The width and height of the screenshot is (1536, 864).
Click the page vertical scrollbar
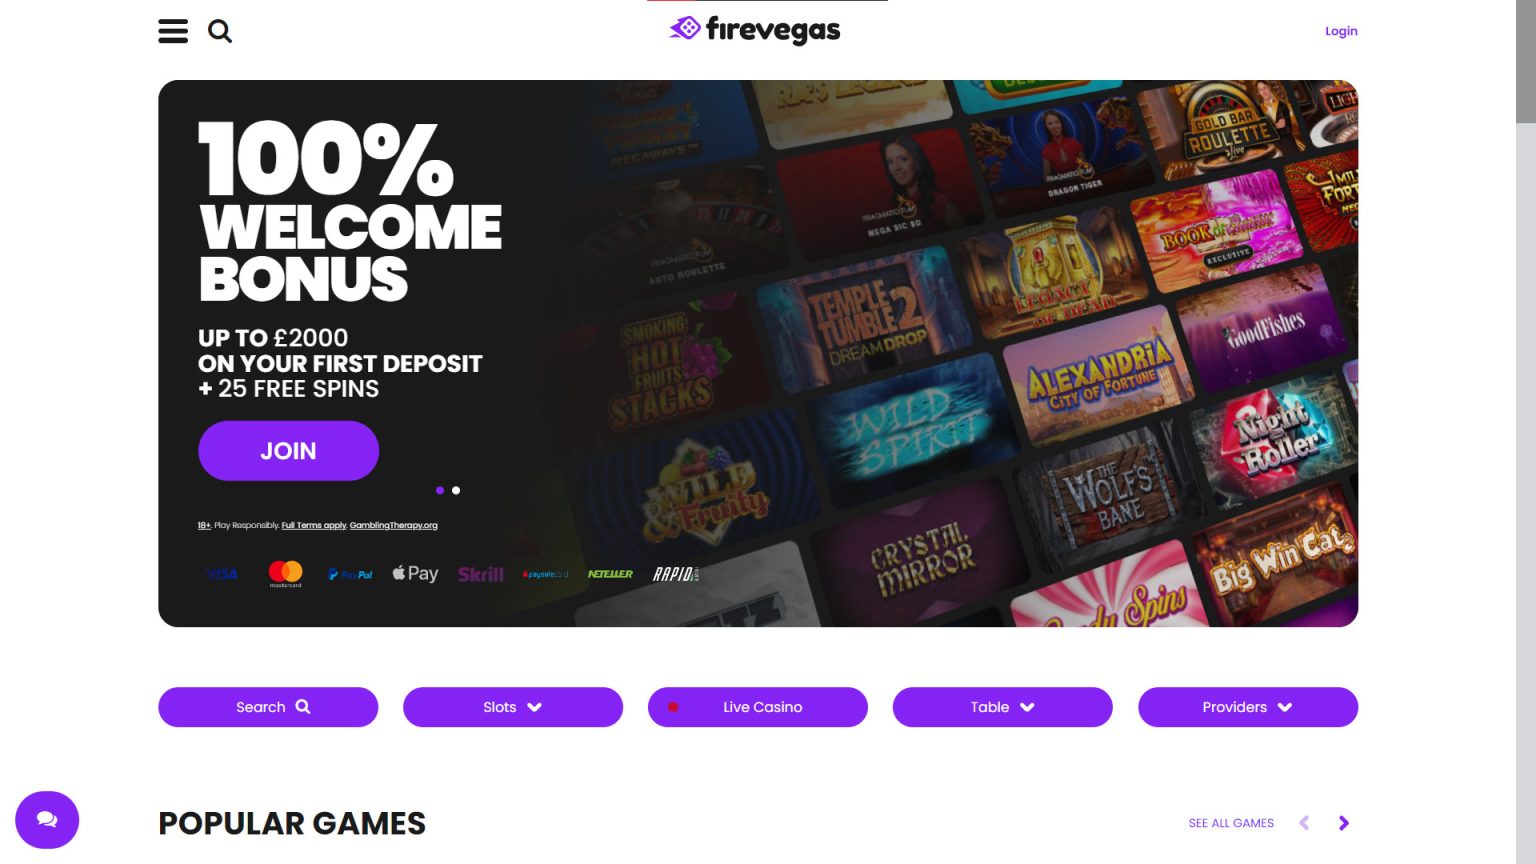1526,432
